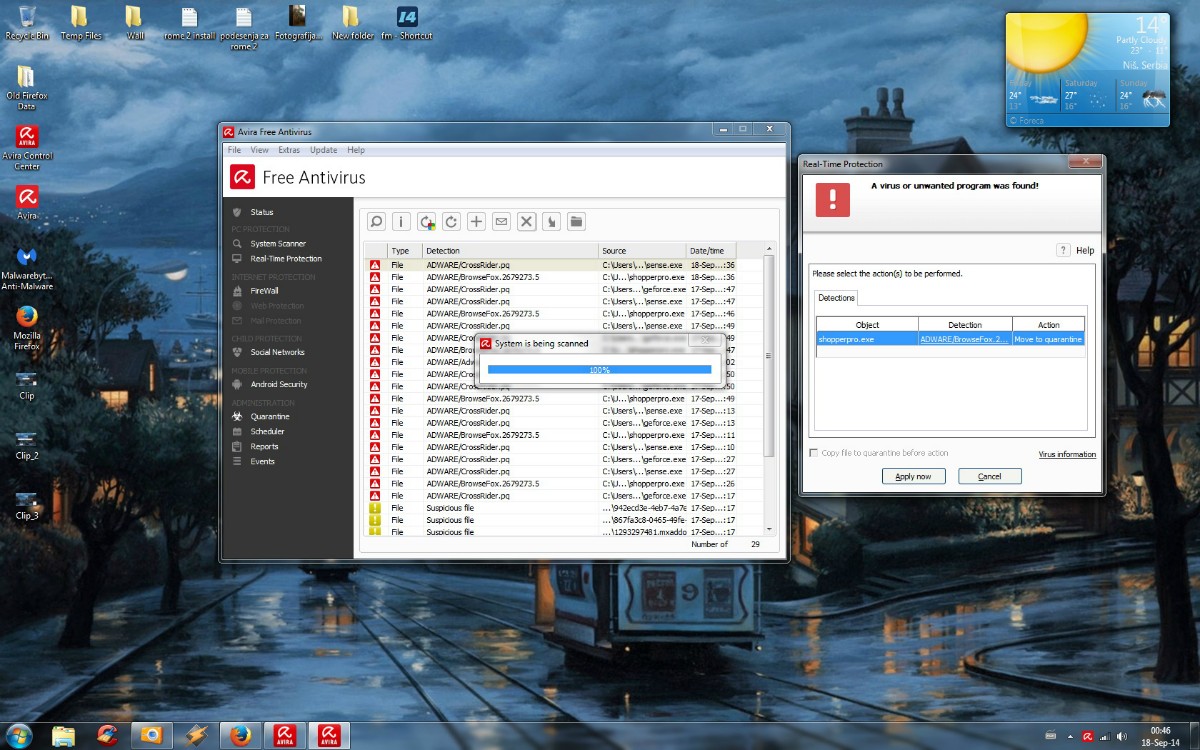
Task: Toggle 'Copy file to quarantine before action' checkbox
Action: (814, 453)
